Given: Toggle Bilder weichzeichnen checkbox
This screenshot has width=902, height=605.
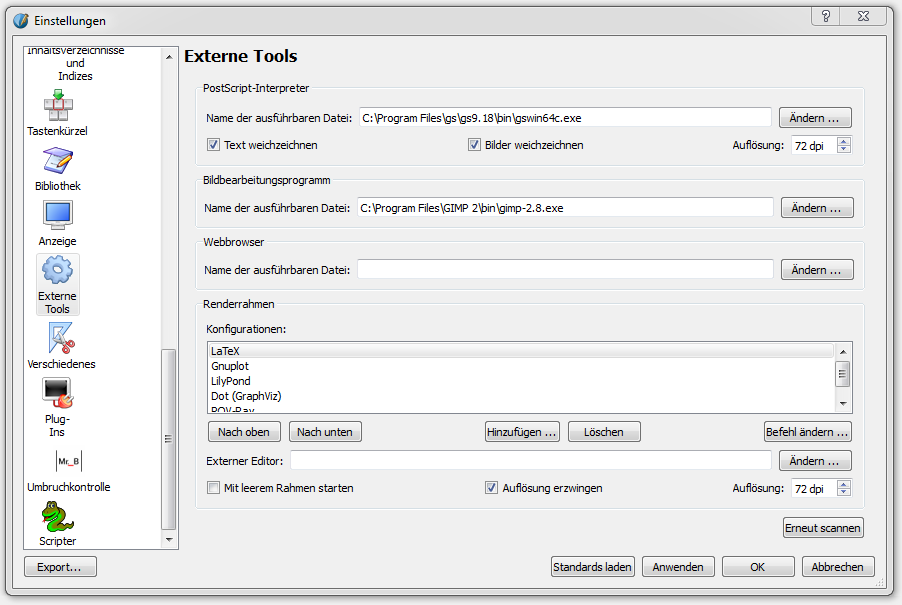Looking at the screenshot, I should click(x=475, y=145).
